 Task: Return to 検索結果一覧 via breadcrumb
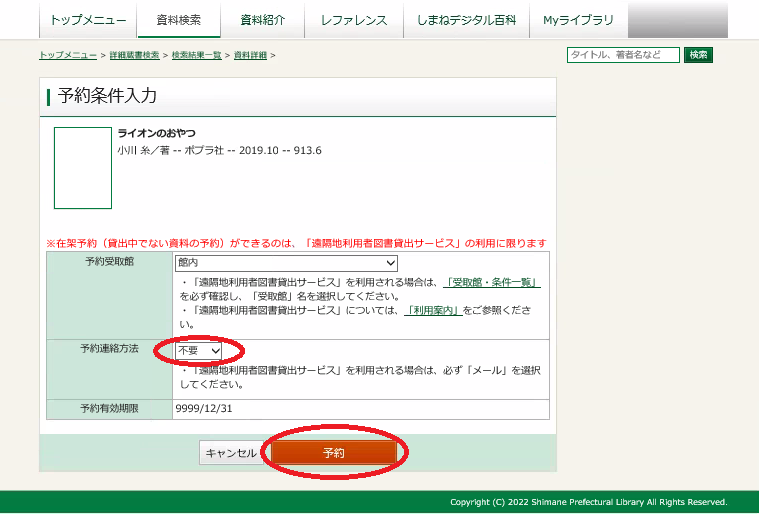click(197, 55)
